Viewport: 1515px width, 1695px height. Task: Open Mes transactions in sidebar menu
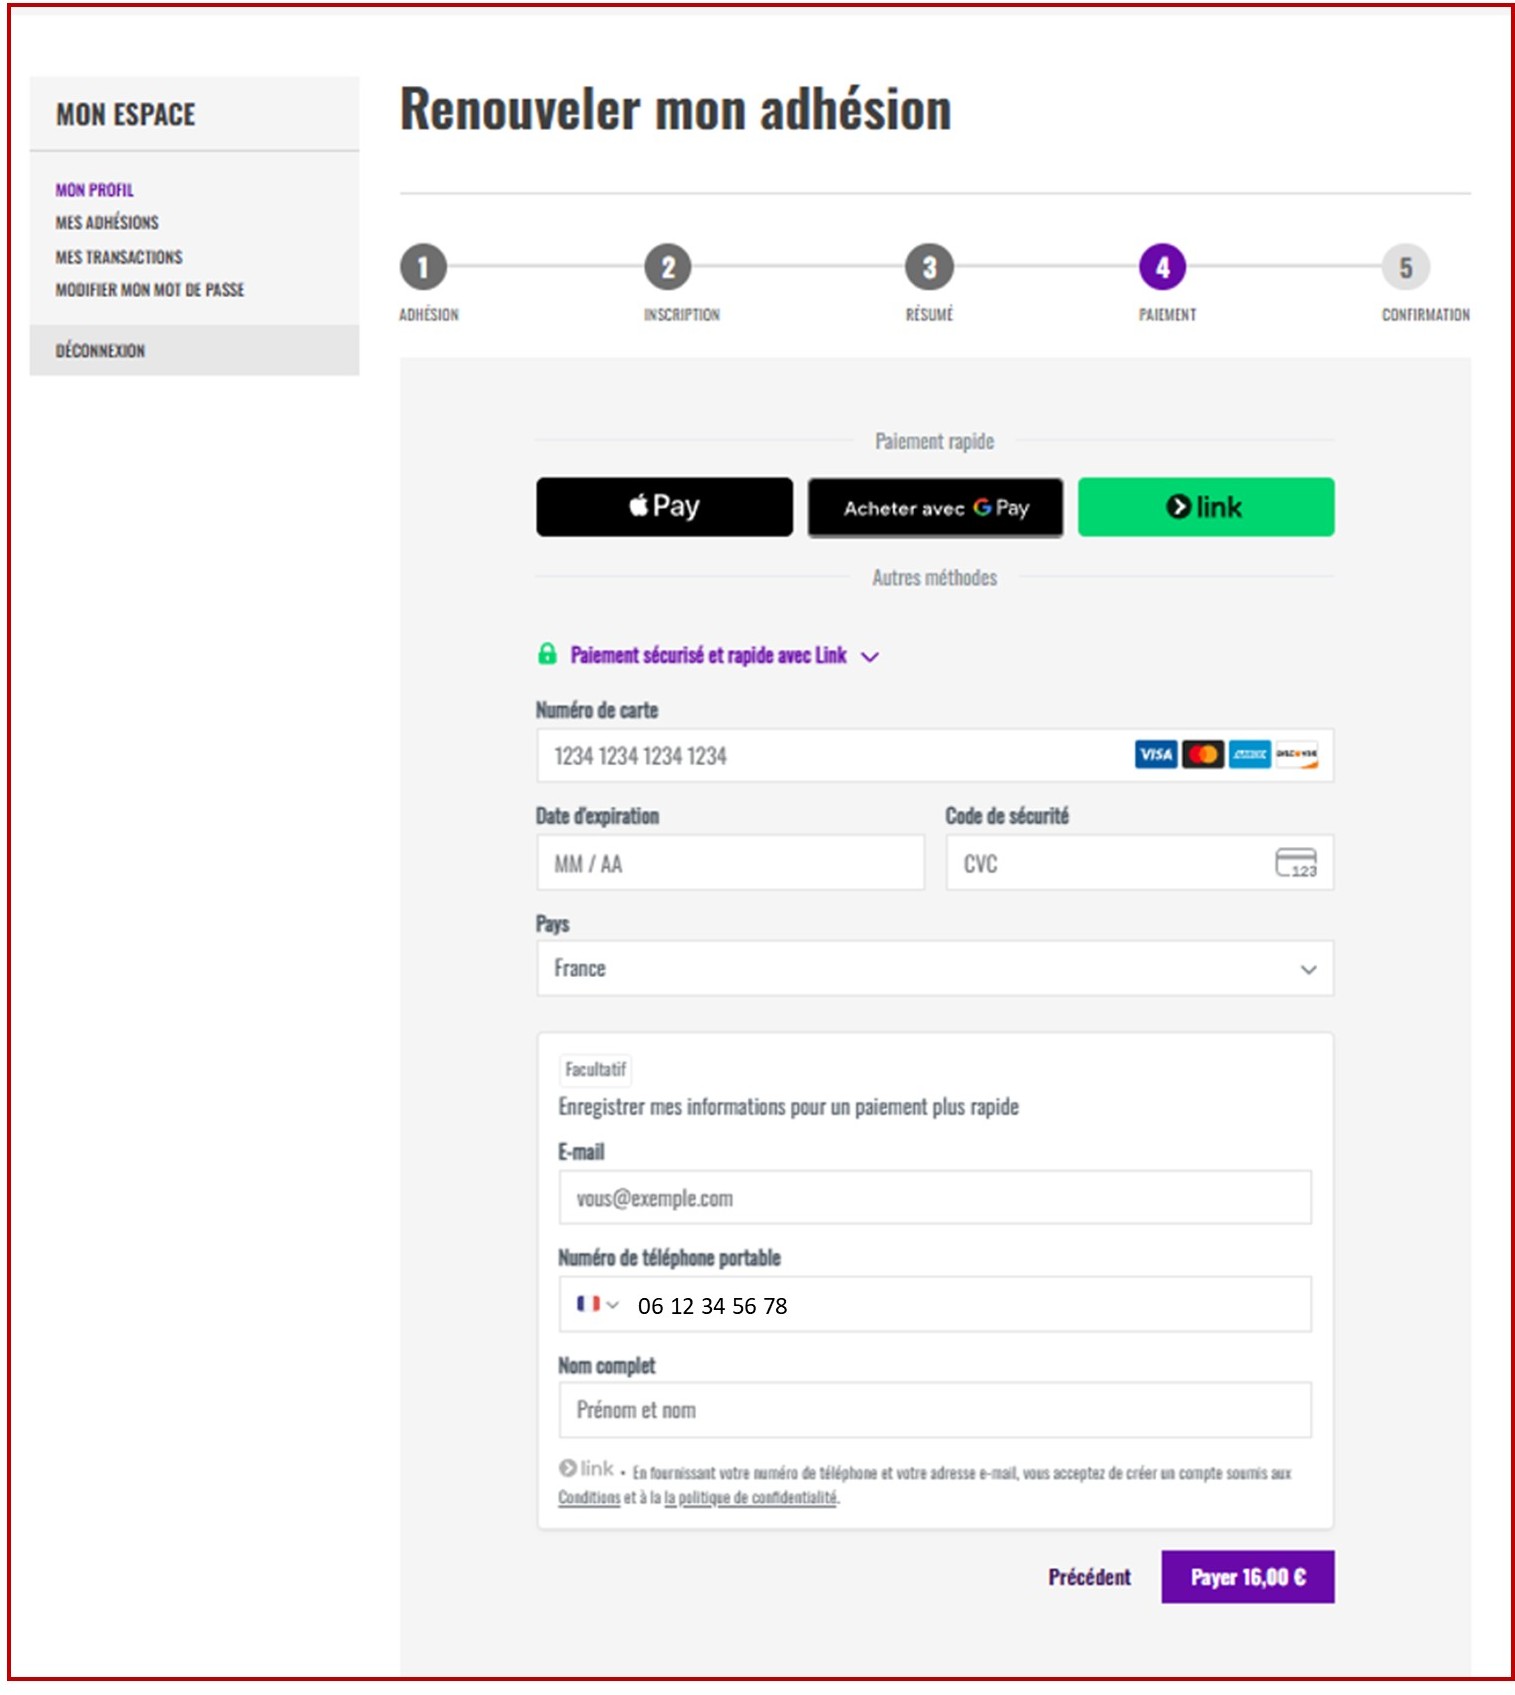[119, 257]
